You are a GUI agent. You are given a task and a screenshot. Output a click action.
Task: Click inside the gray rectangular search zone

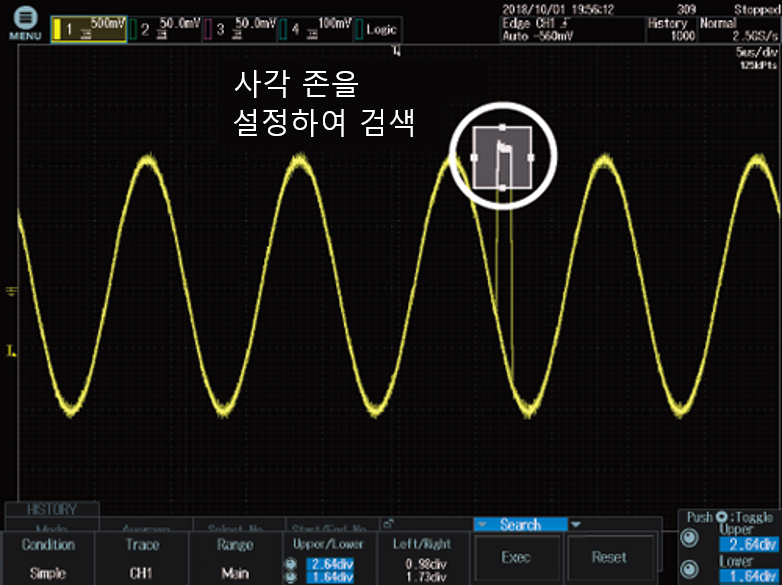[x=502, y=158]
